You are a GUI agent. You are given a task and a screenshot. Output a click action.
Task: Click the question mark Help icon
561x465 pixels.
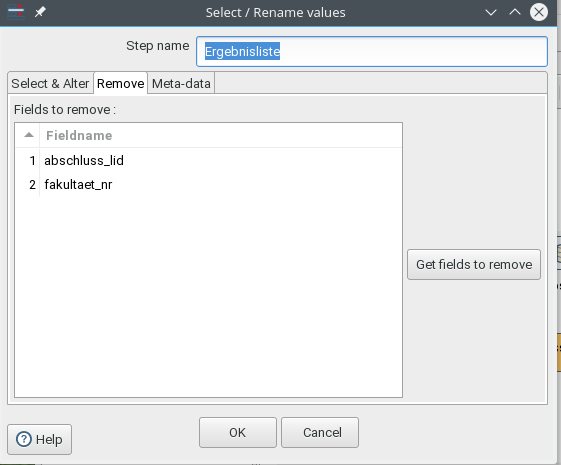tap(24, 439)
